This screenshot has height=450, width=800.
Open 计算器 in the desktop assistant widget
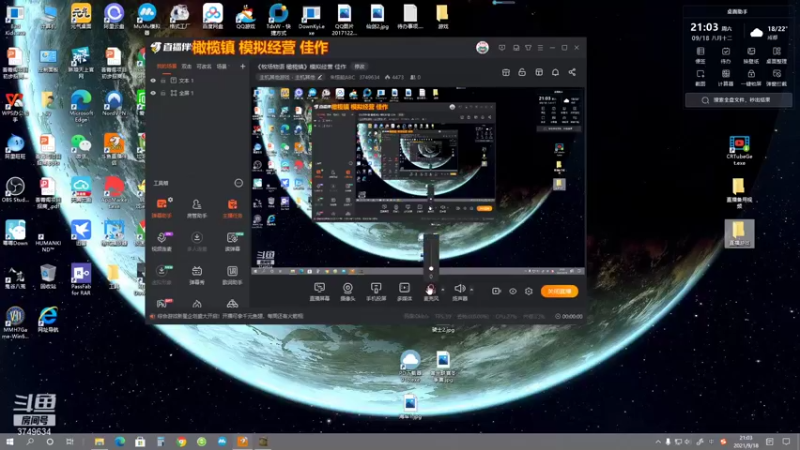(726, 78)
